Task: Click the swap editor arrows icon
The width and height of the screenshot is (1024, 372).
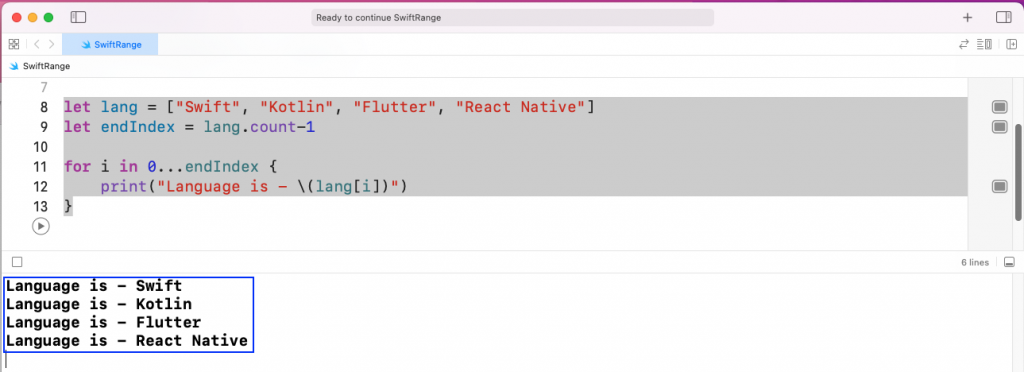Action: (x=963, y=44)
